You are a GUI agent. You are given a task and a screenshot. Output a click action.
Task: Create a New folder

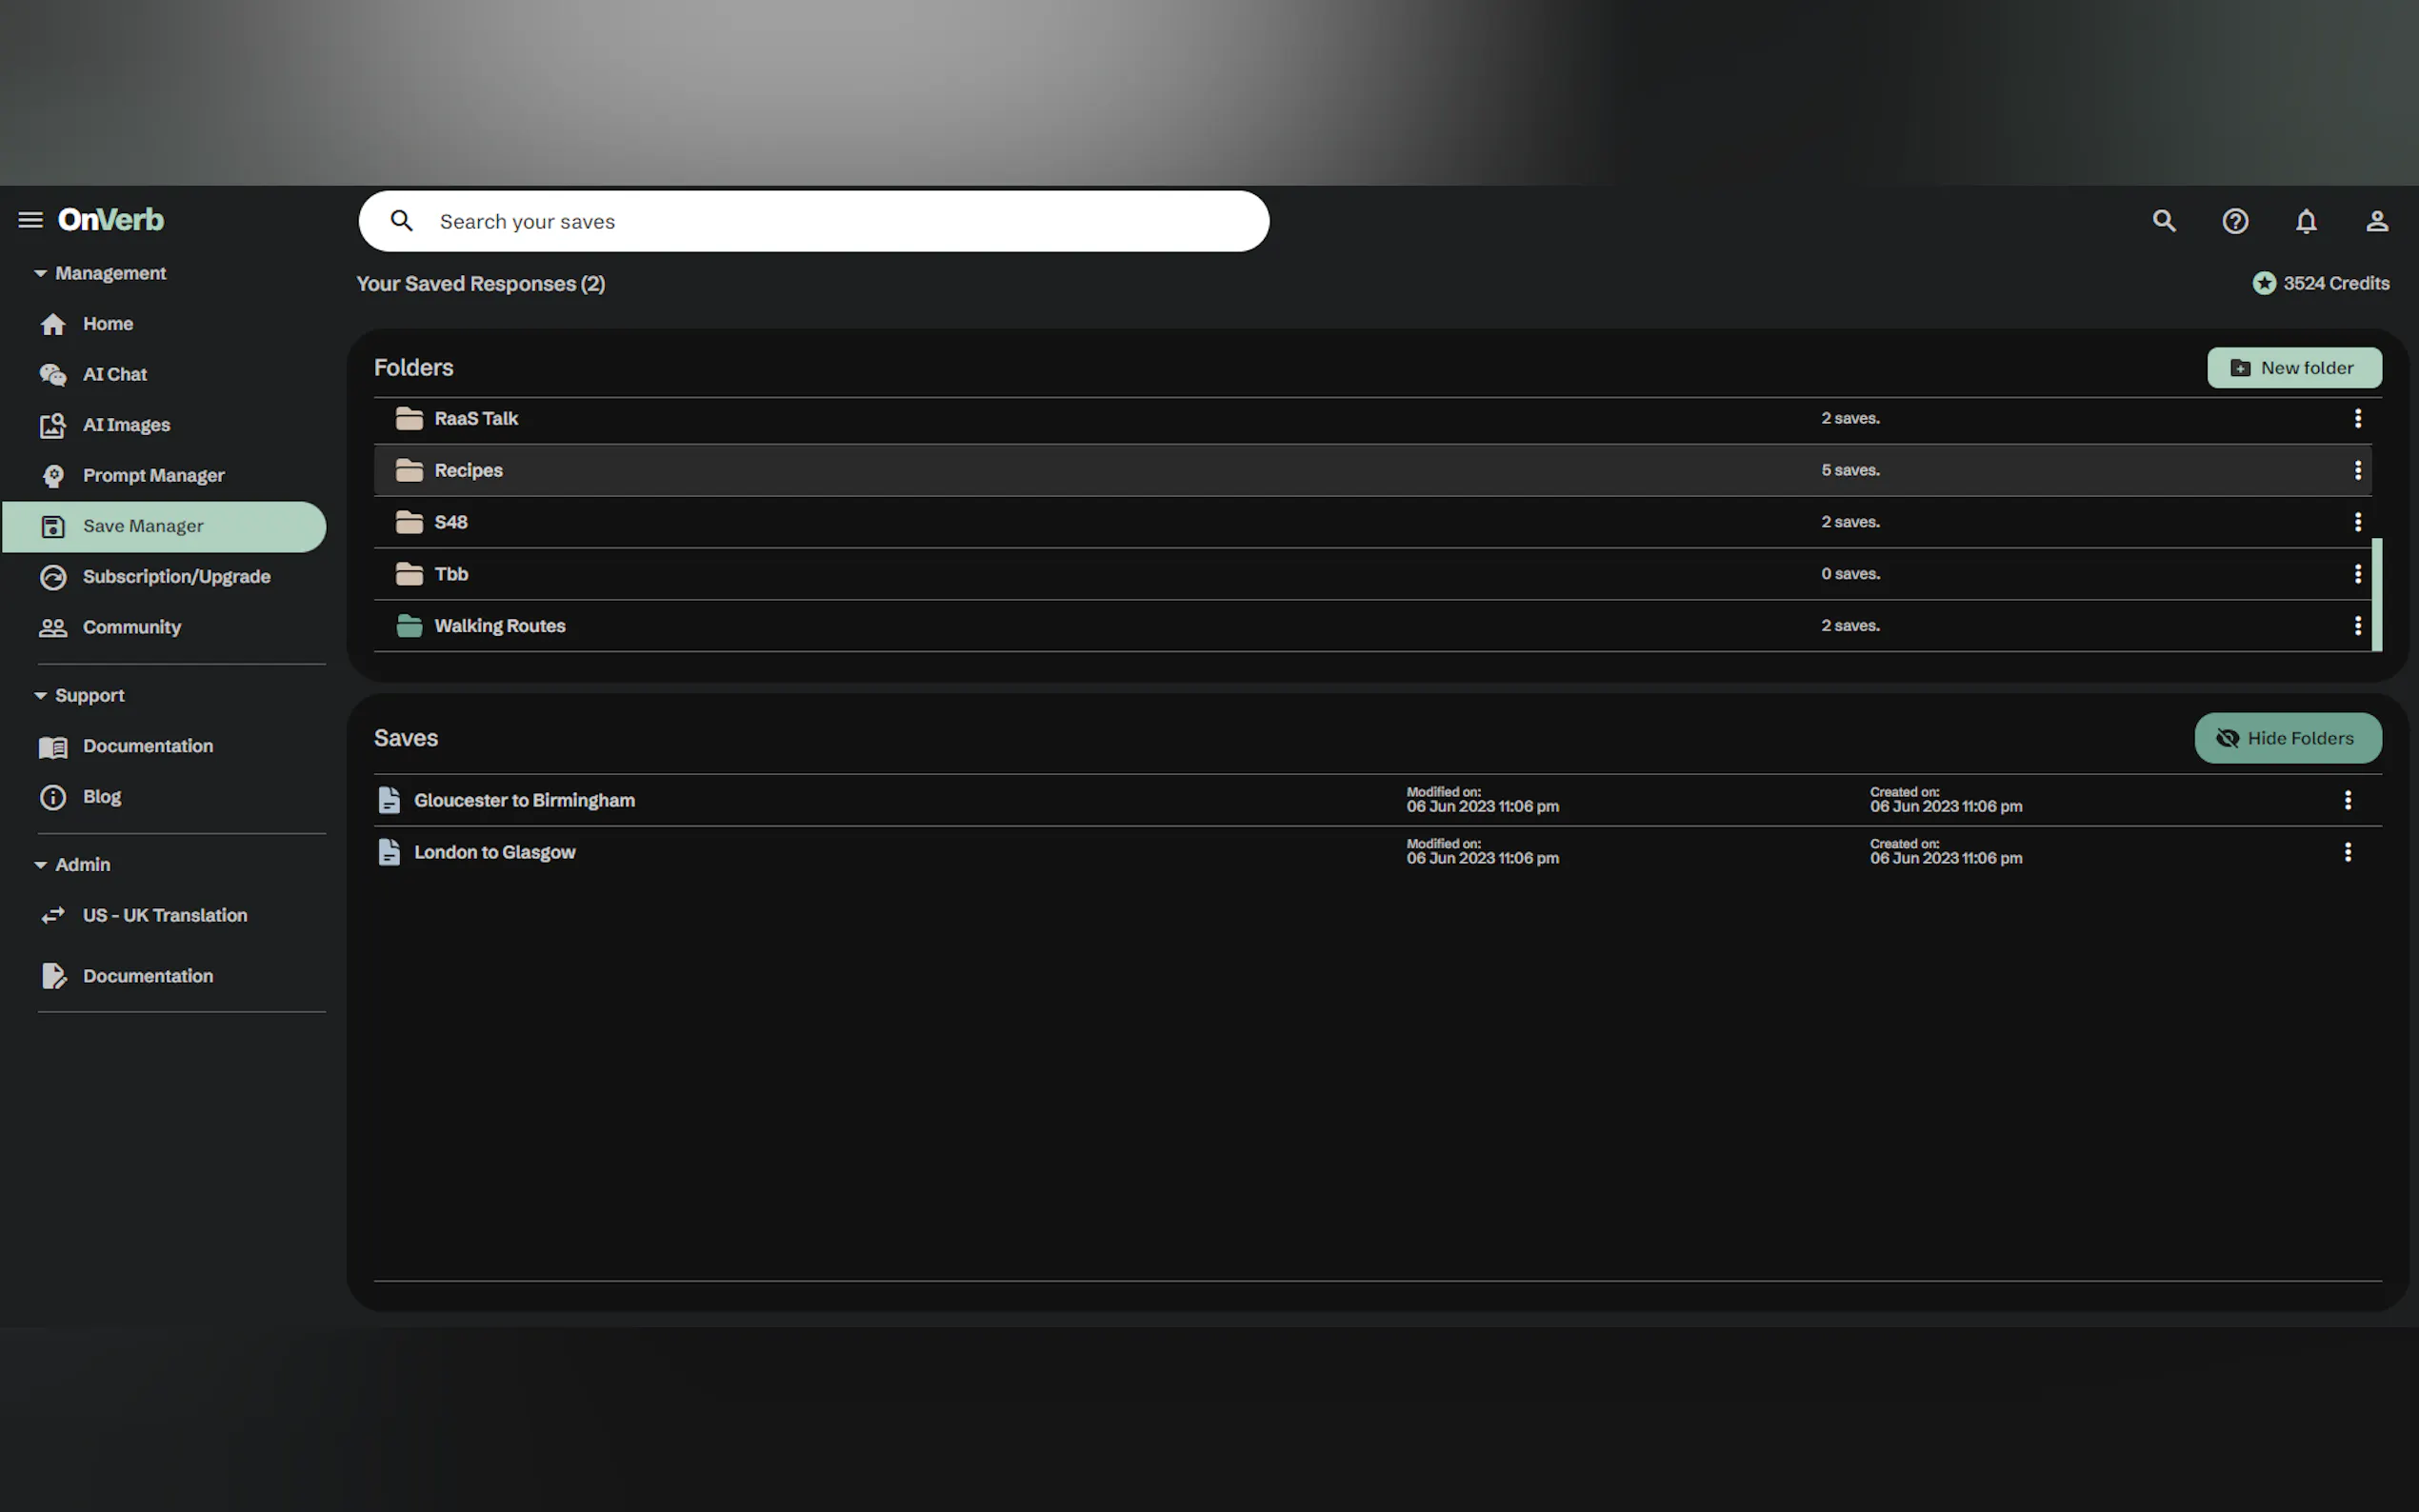pos(2293,368)
